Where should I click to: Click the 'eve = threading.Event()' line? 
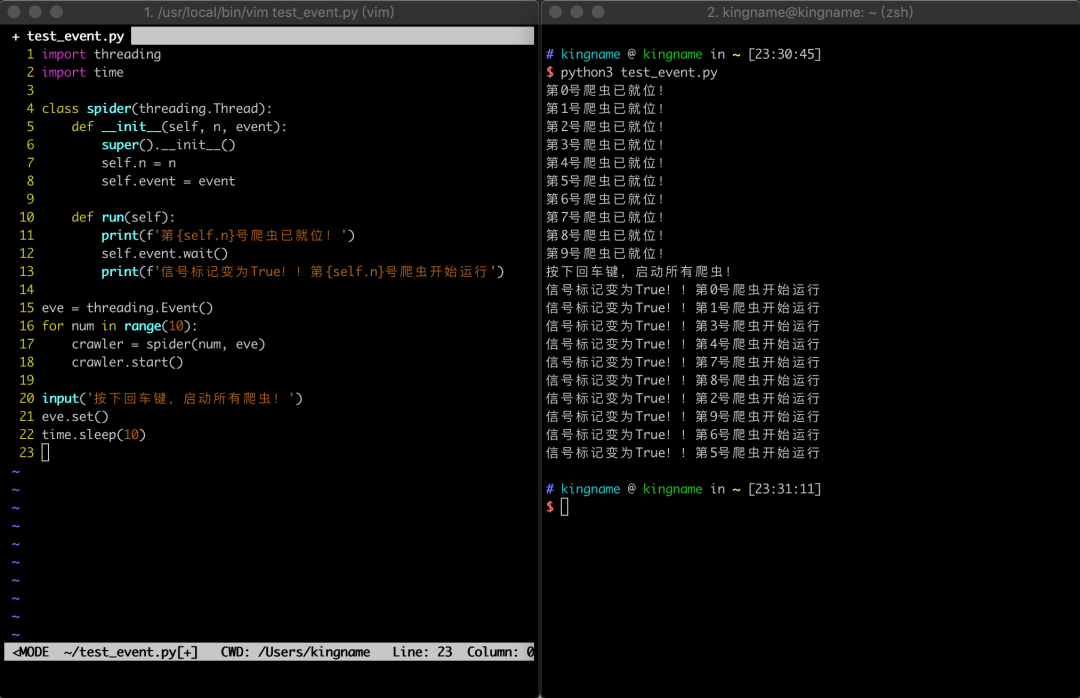127,308
